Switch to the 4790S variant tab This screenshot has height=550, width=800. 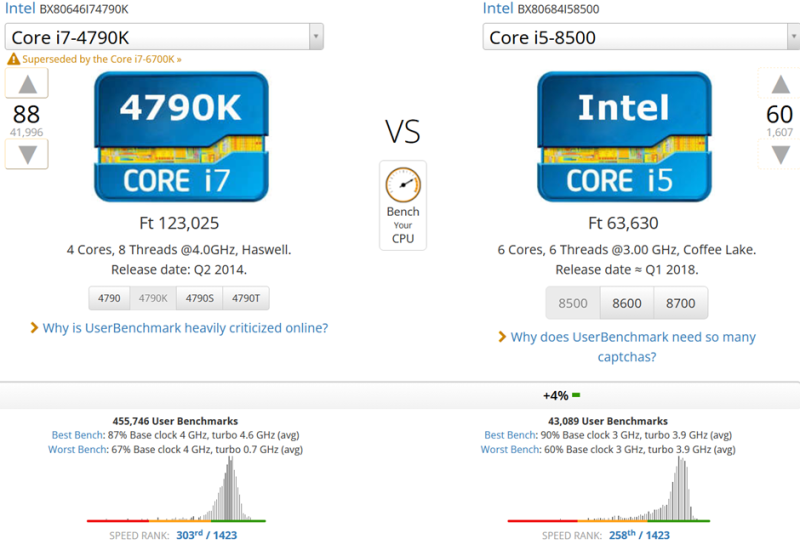199,298
